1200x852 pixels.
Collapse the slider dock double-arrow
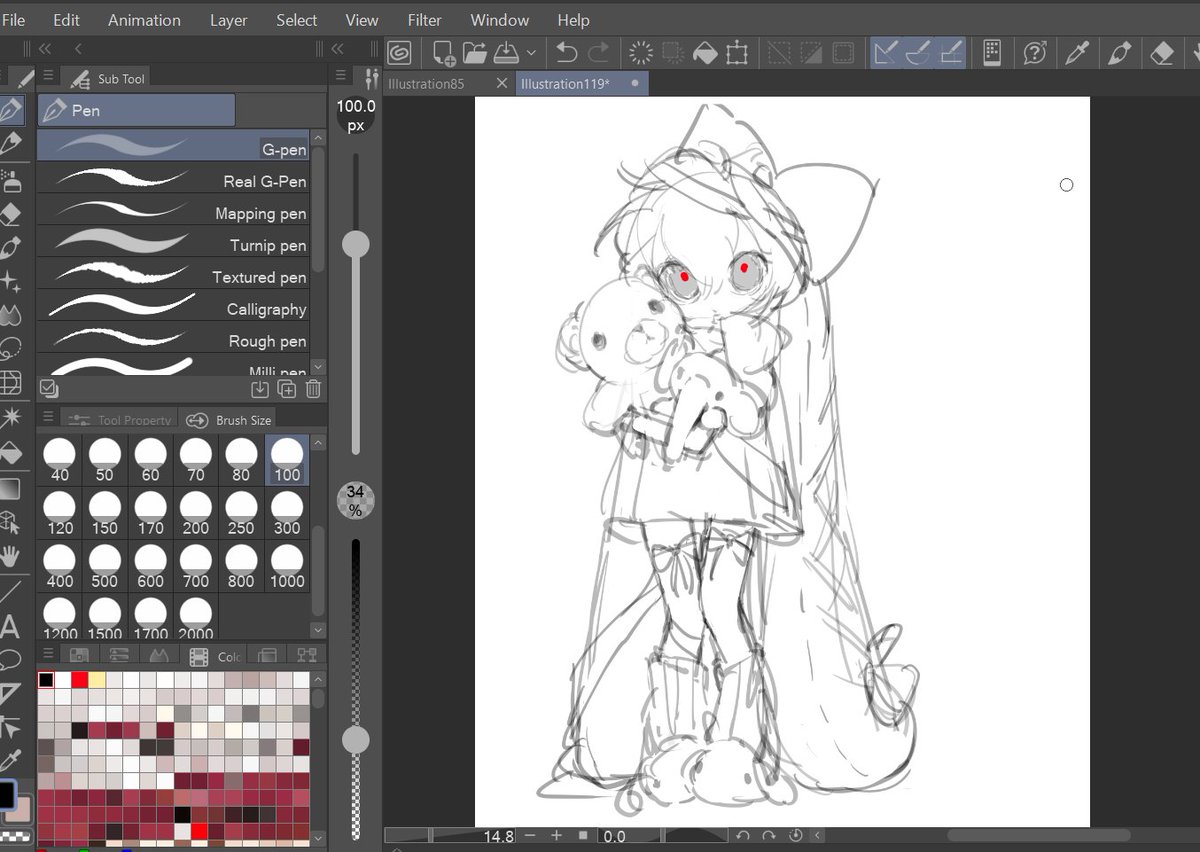point(337,48)
